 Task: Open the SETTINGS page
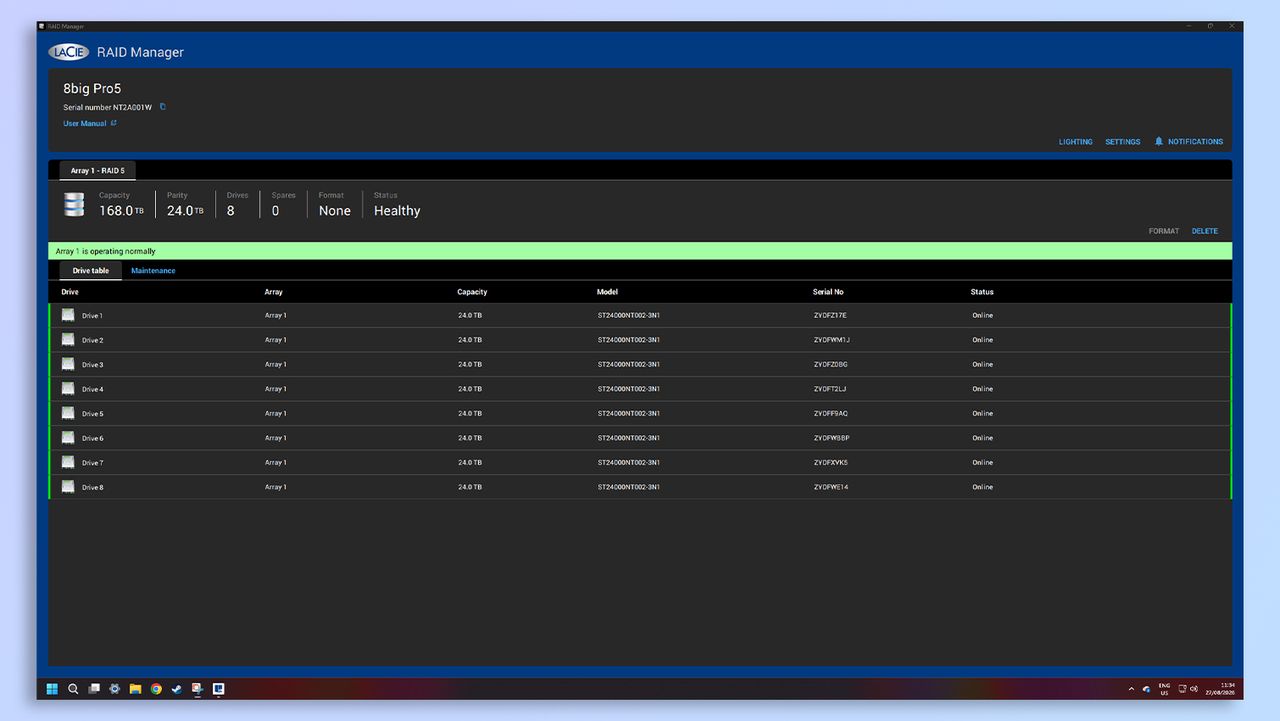click(1123, 142)
